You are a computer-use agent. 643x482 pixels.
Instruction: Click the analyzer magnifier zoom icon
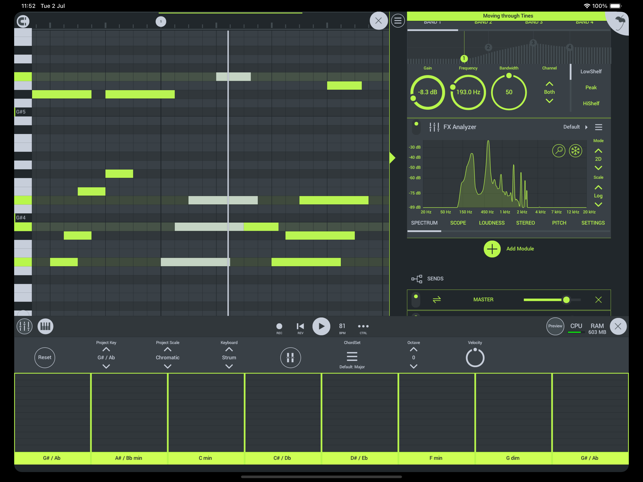(x=559, y=151)
